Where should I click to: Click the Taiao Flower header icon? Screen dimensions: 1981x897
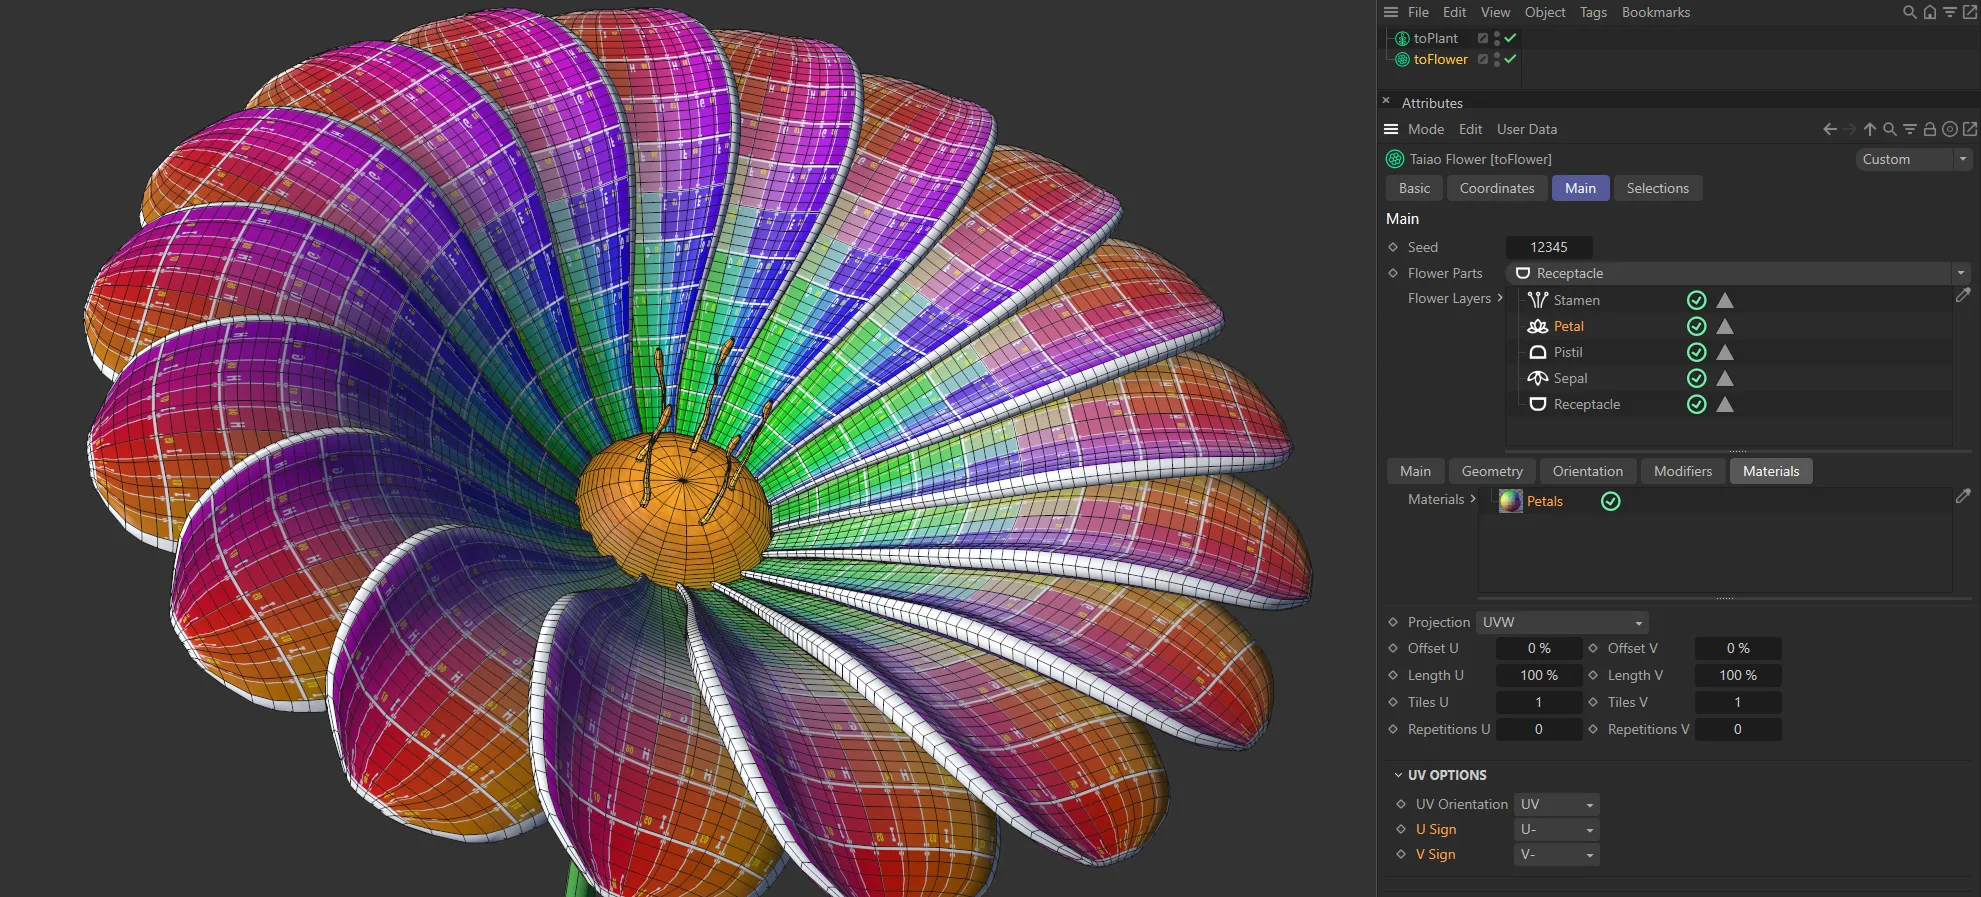coord(1395,159)
